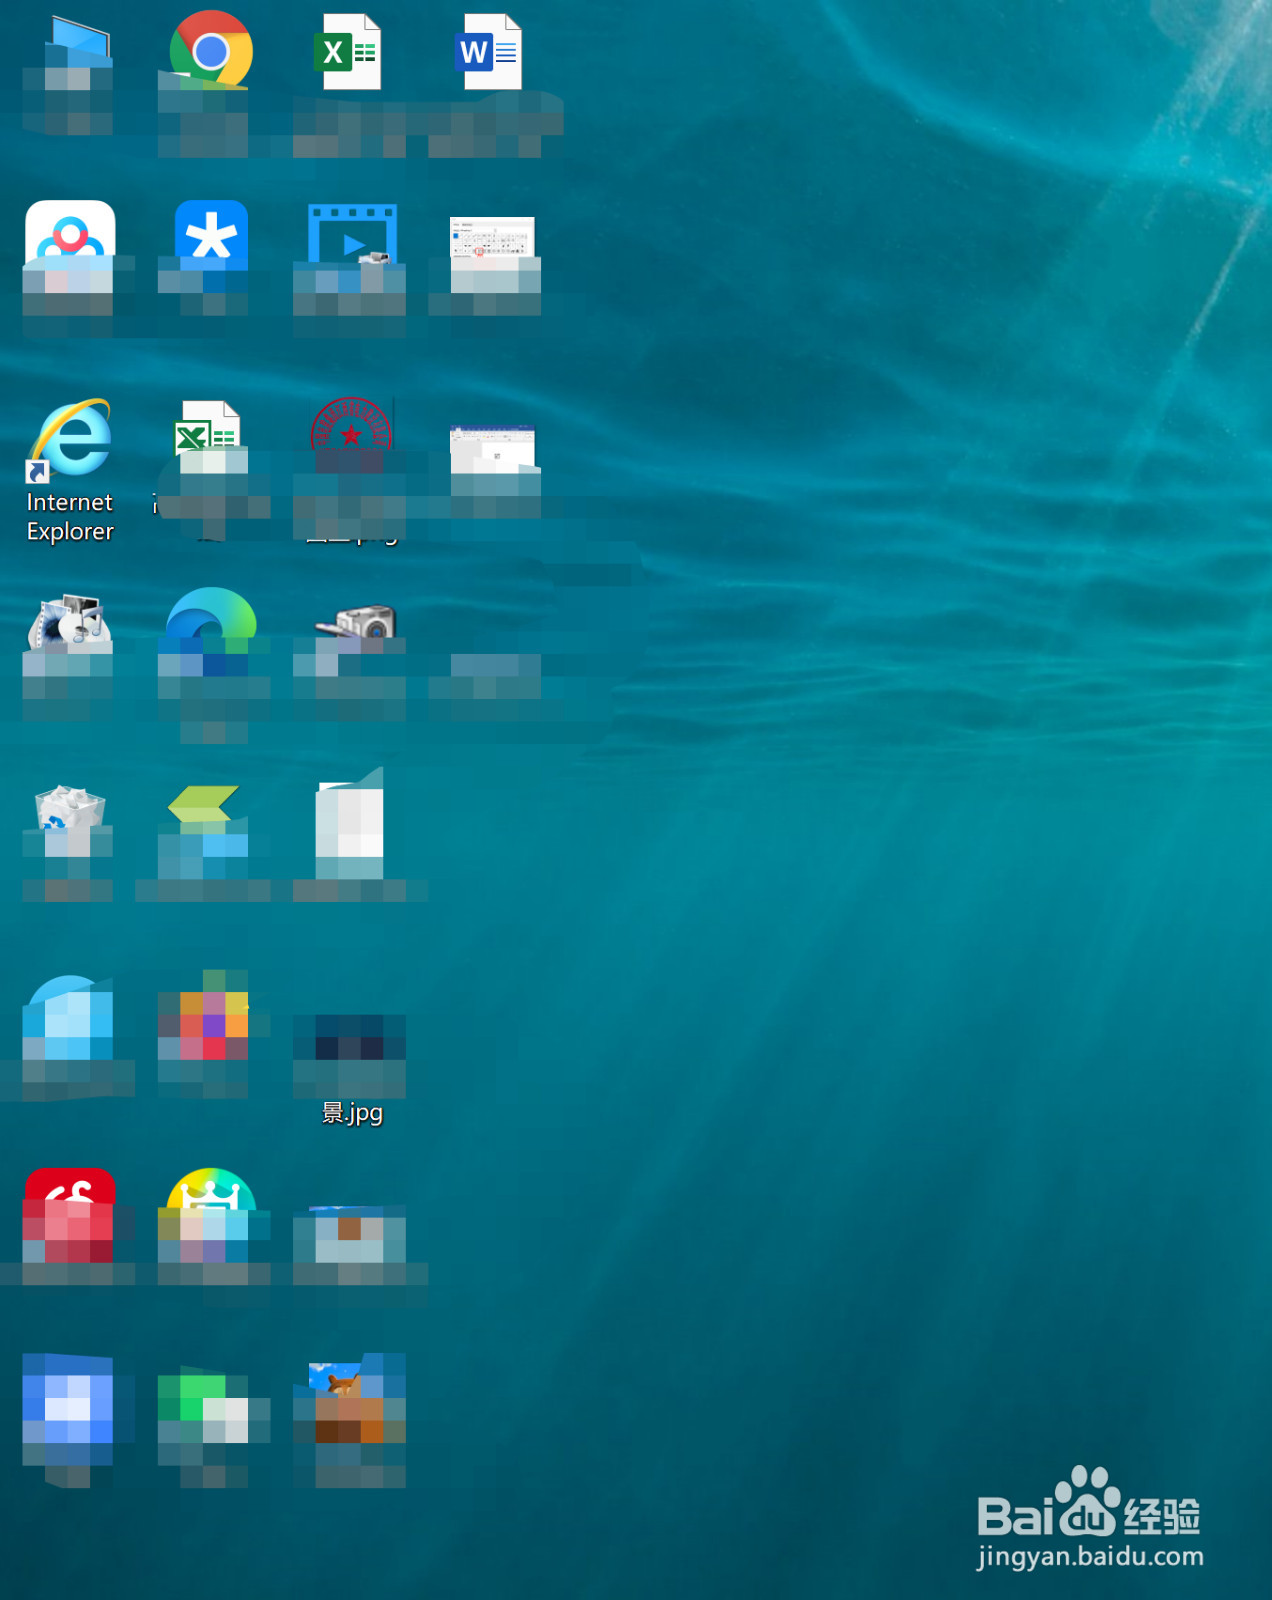Viewport: 1272px width, 1600px height.
Task: Select the blue filmstrip video file icon
Action: point(352,245)
